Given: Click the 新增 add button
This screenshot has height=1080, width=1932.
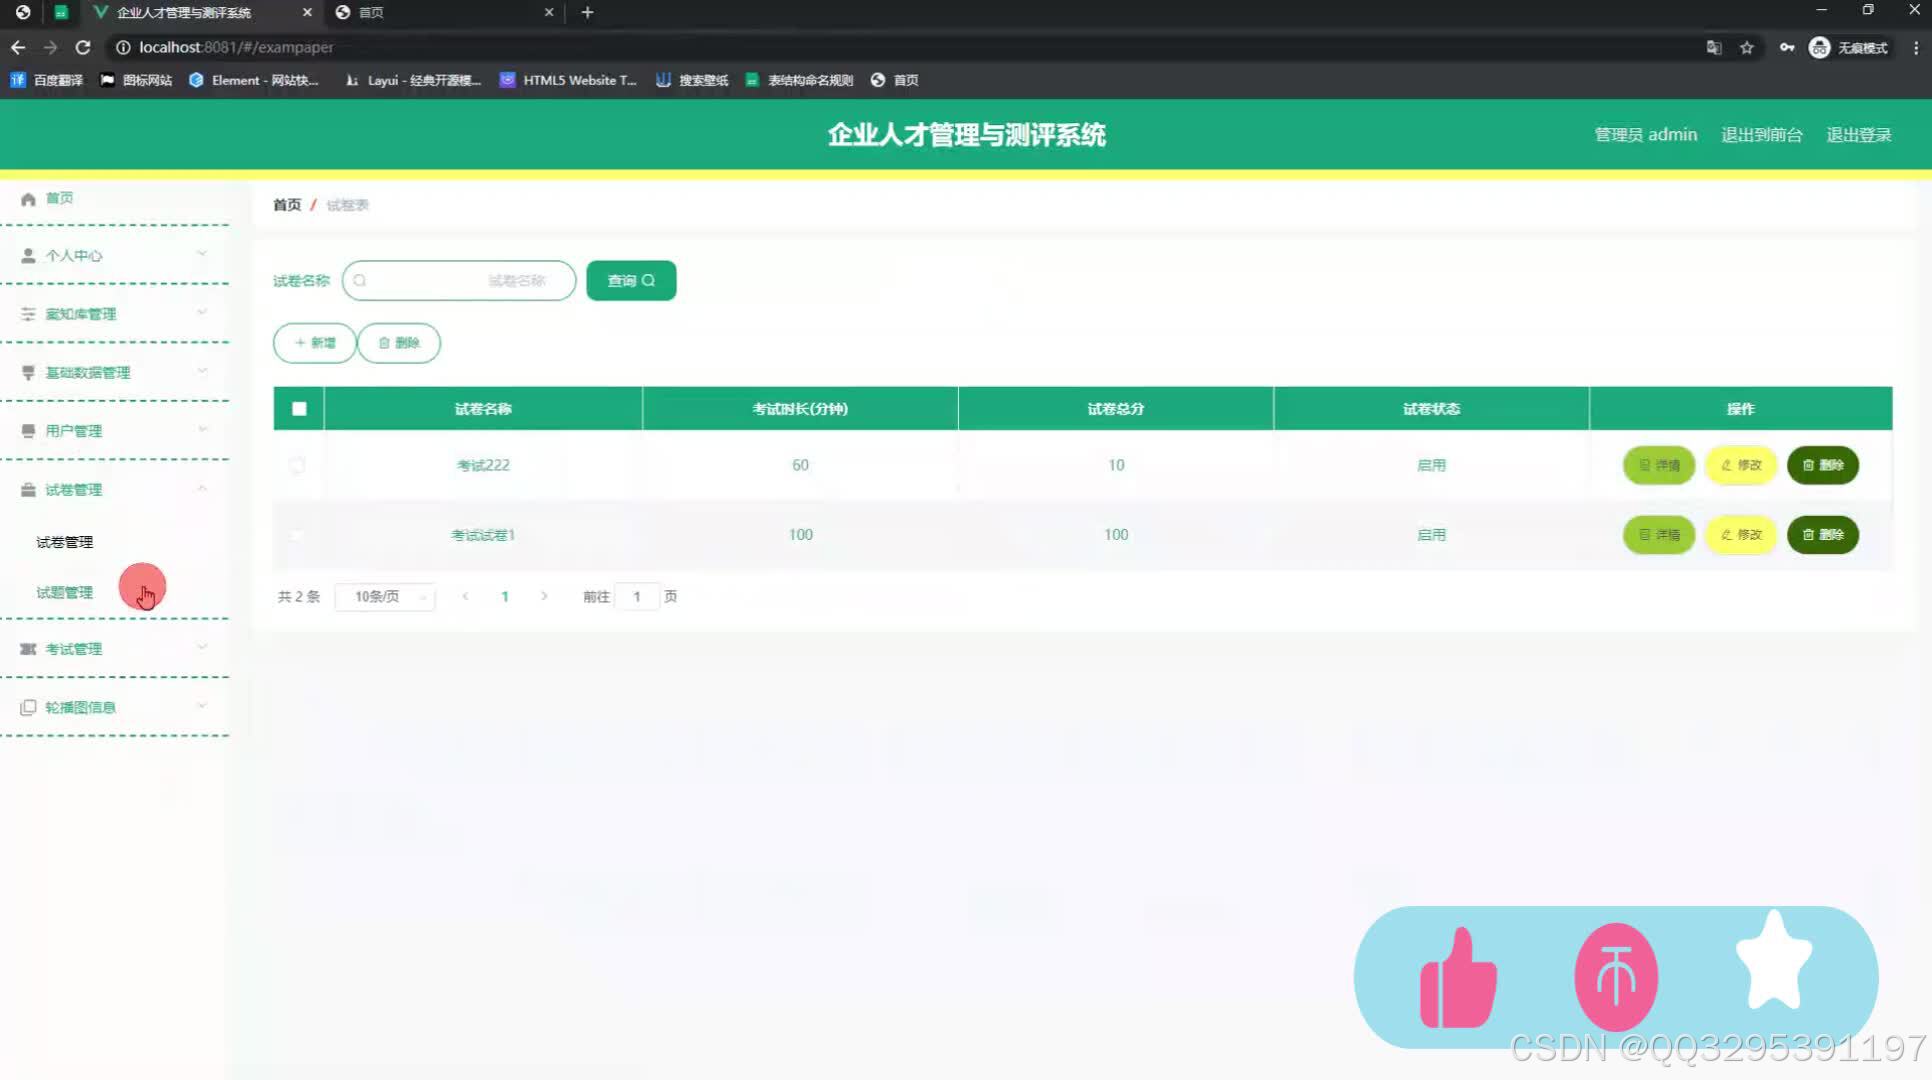Looking at the screenshot, I should coord(315,343).
